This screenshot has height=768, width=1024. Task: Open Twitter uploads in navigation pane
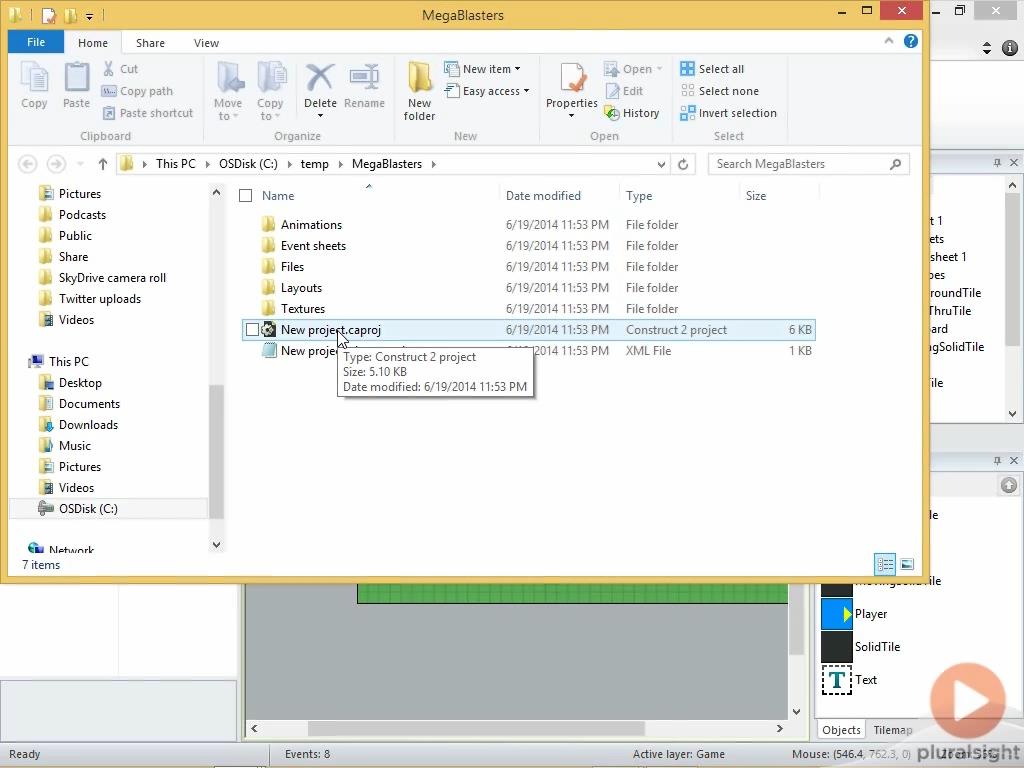pyautogui.click(x=100, y=298)
